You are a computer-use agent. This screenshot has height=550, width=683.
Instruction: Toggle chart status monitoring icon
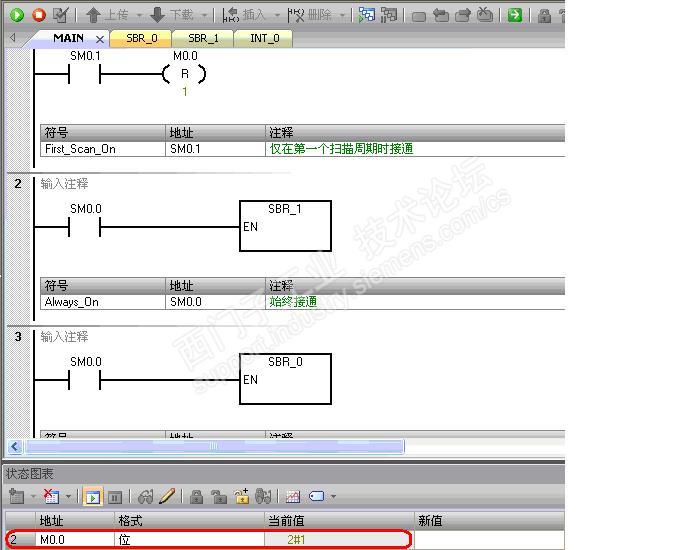93,497
